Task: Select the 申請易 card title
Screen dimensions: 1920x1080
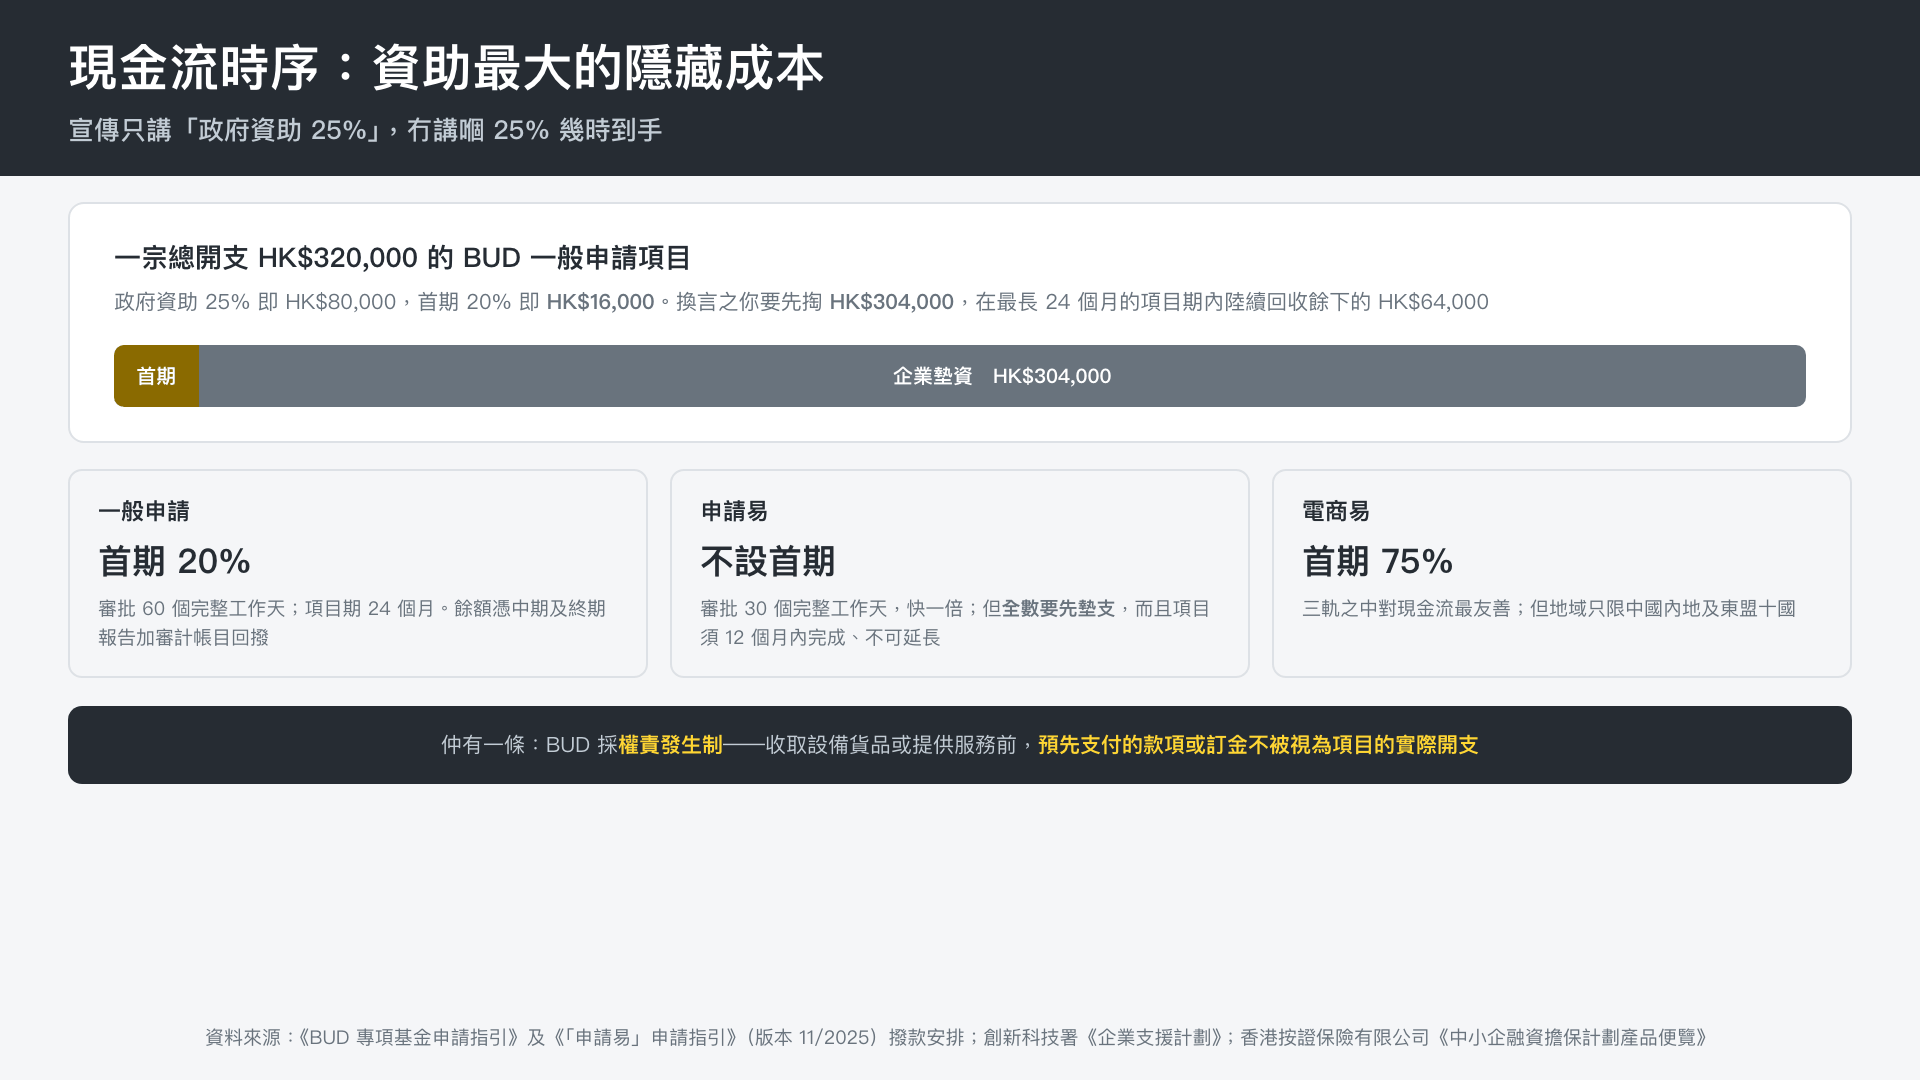Action: tap(734, 511)
